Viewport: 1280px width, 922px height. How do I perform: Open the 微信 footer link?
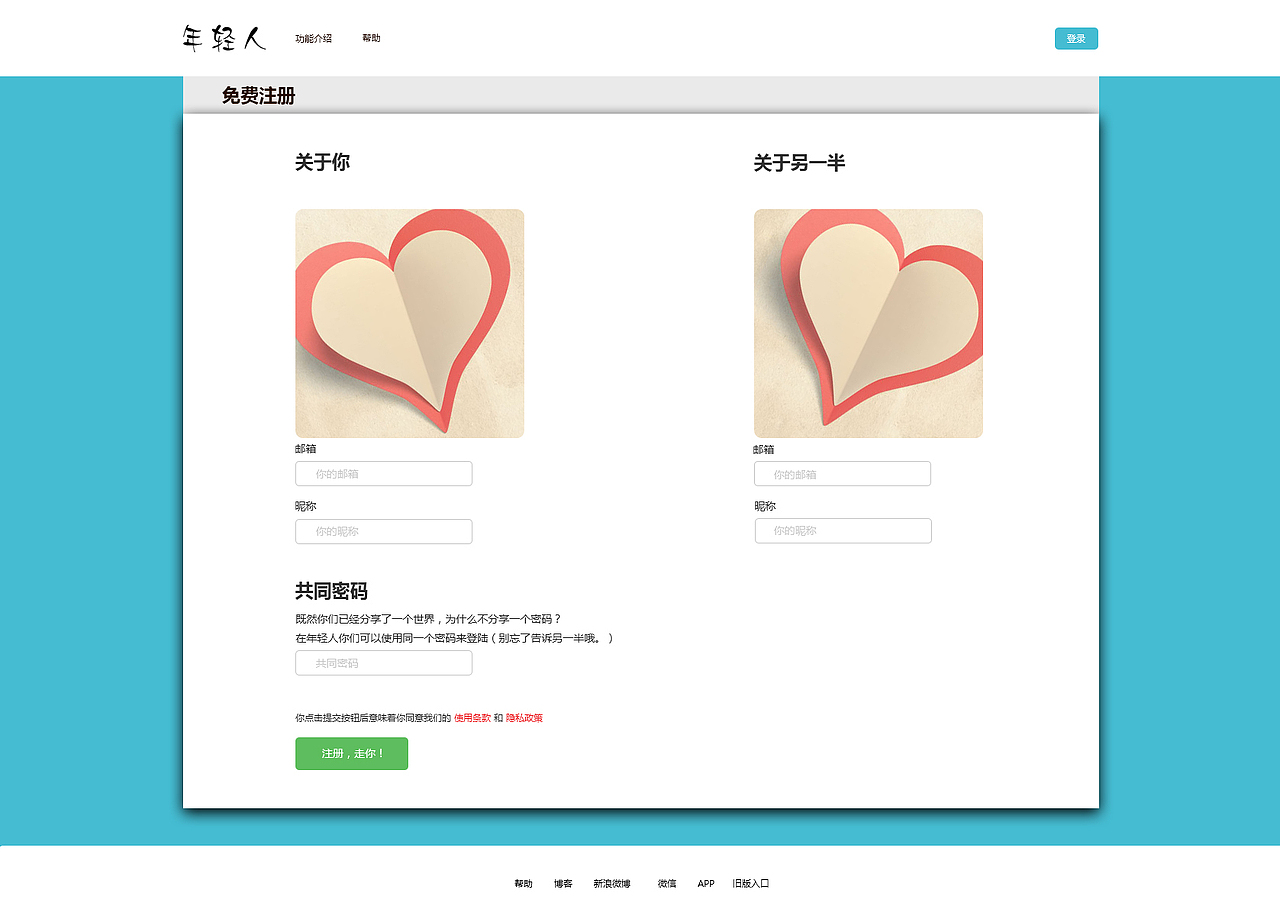(x=666, y=884)
